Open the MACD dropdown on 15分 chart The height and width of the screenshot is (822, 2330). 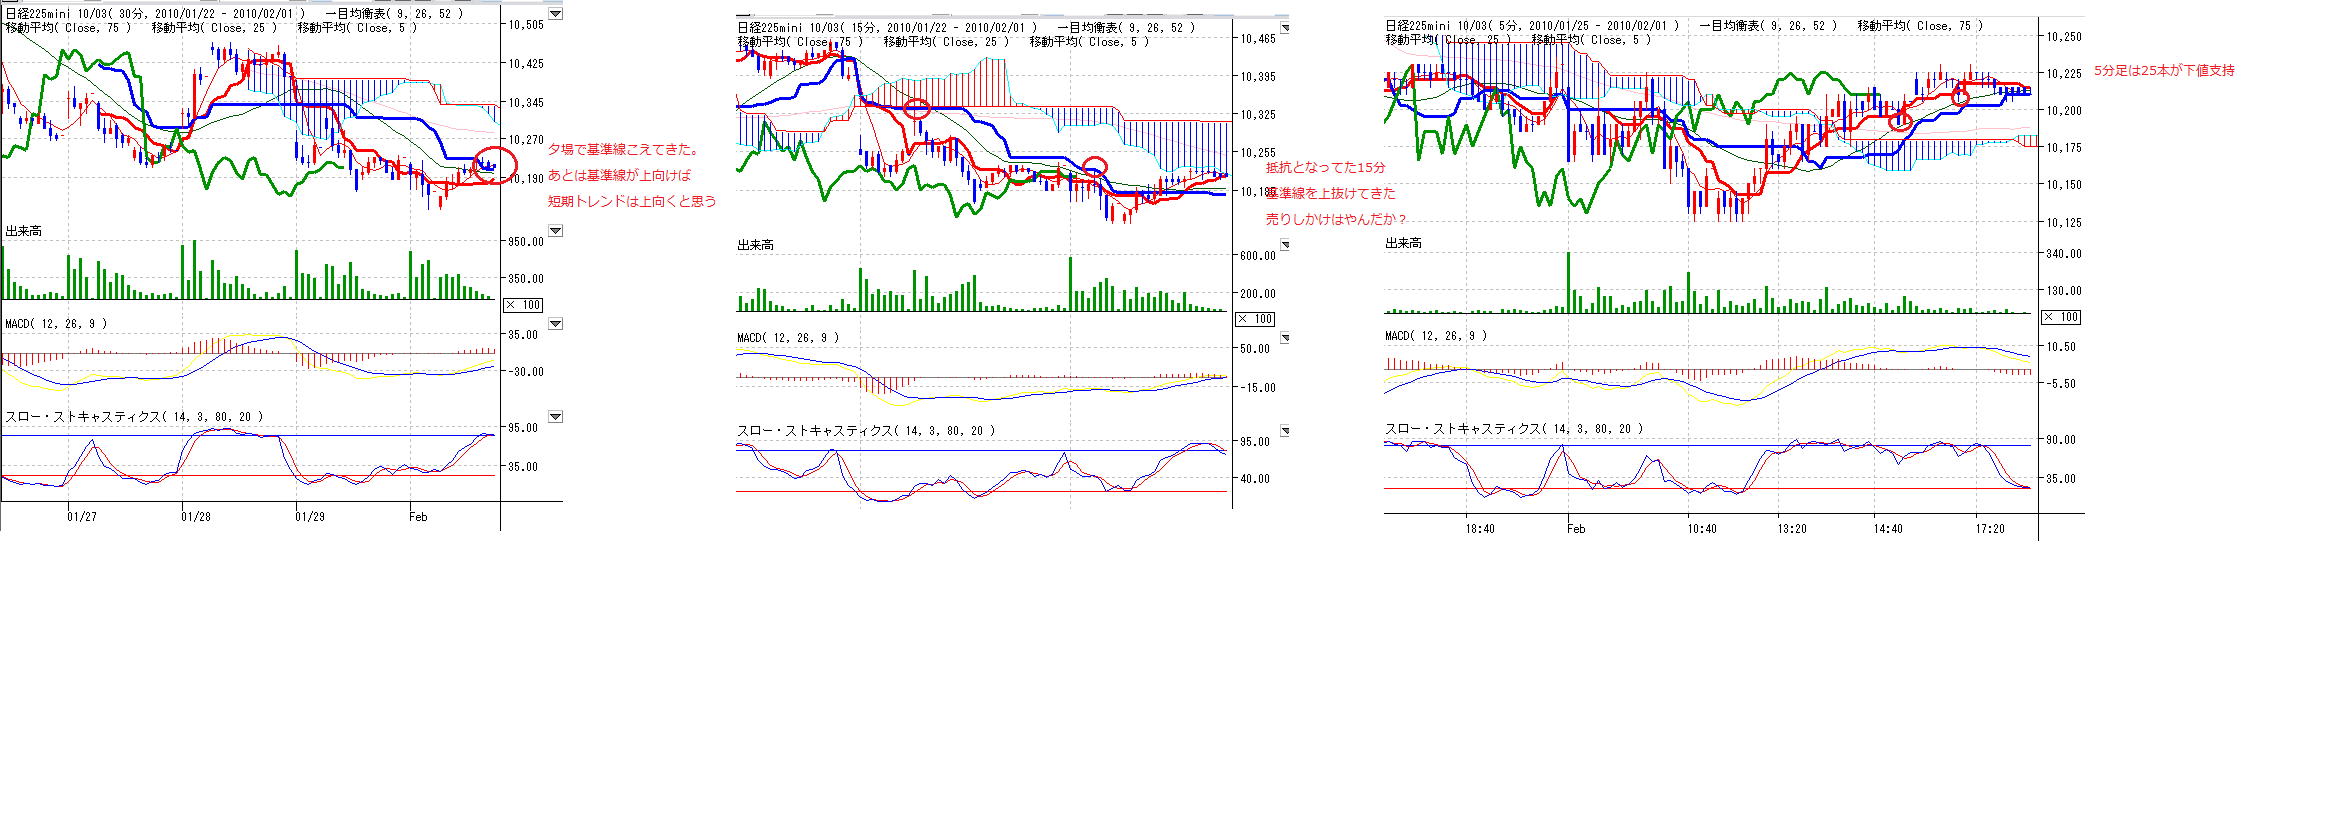click(1285, 338)
